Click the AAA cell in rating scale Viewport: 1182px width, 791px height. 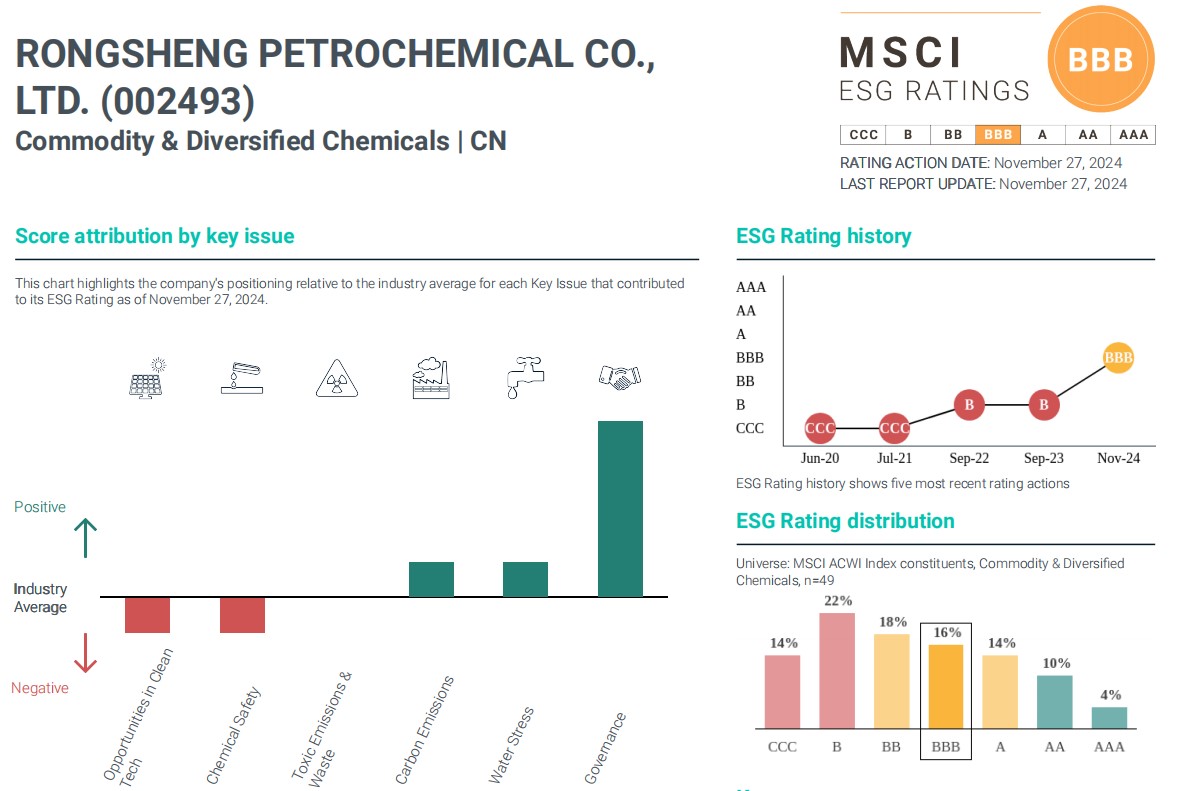tap(1133, 134)
